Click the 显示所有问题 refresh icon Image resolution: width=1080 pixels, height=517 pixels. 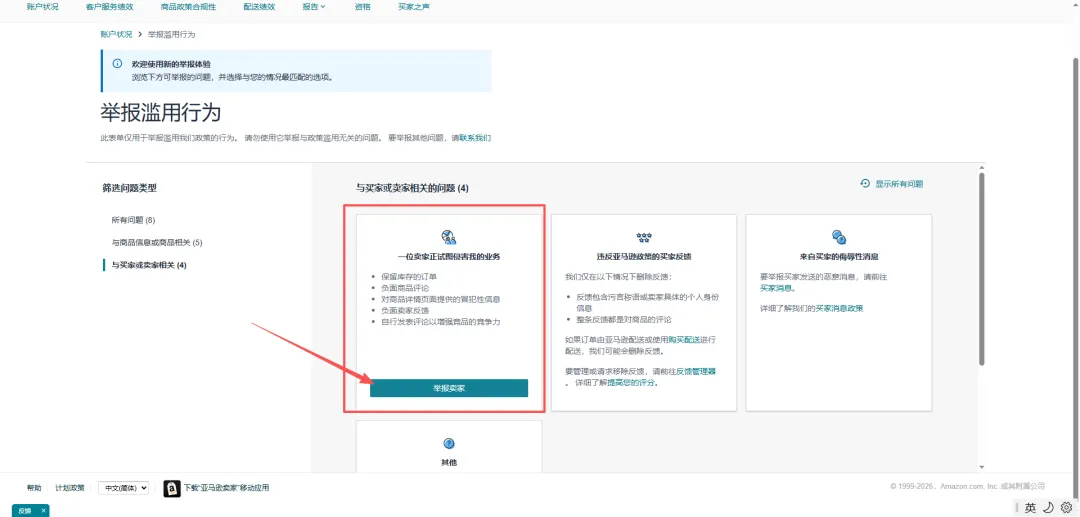[x=865, y=183]
